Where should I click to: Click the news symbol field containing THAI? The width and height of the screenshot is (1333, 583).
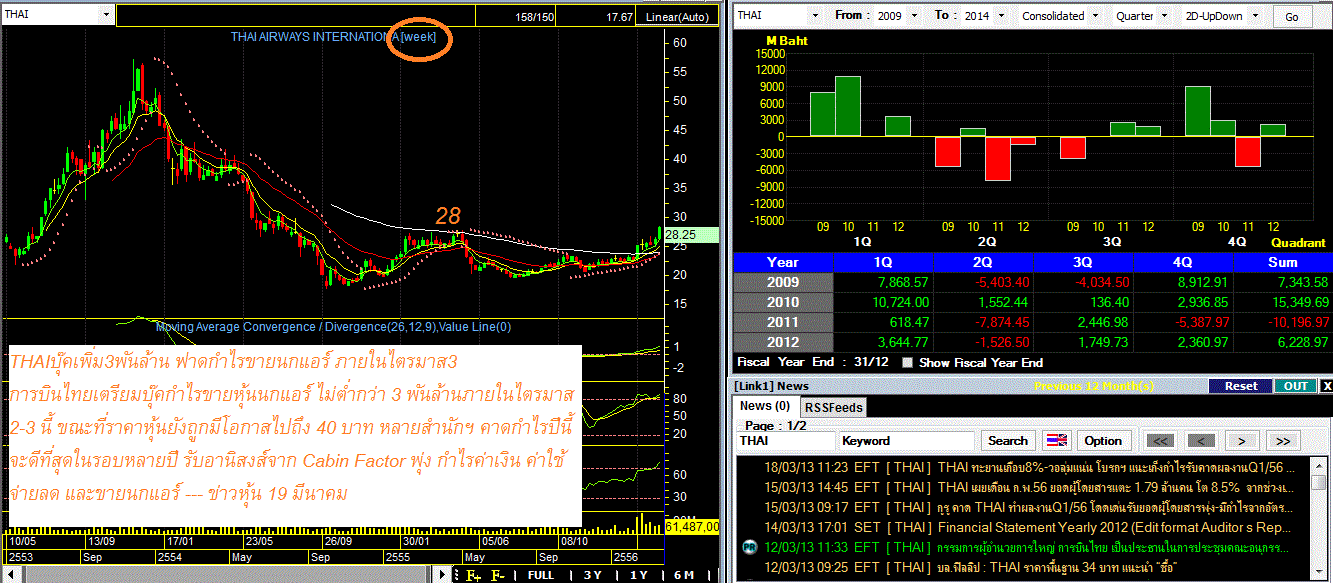786,440
